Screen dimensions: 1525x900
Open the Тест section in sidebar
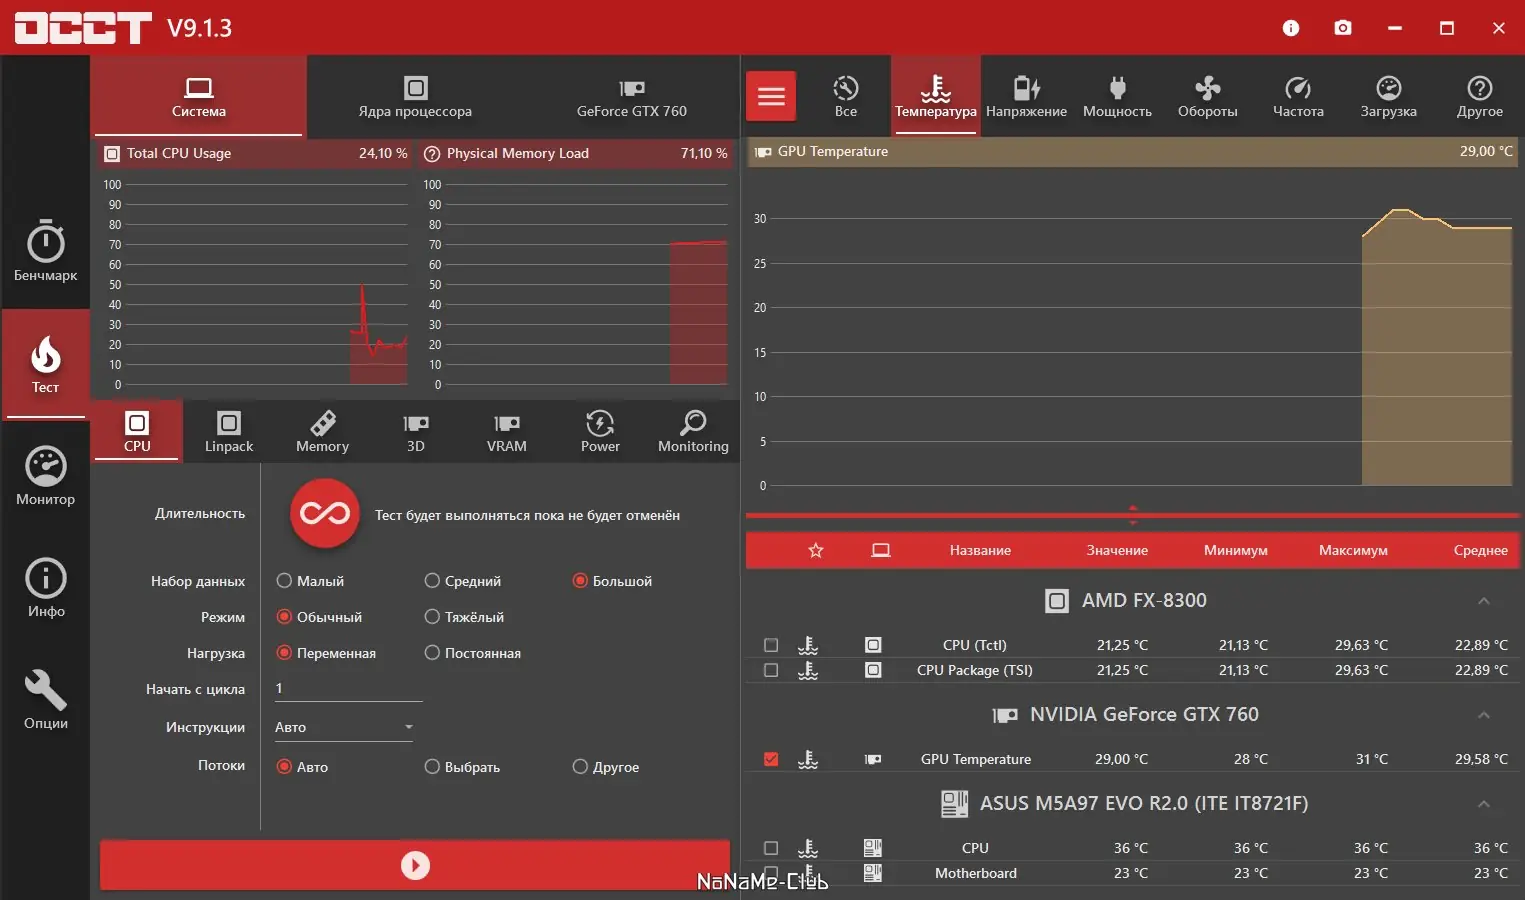click(x=45, y=364)
